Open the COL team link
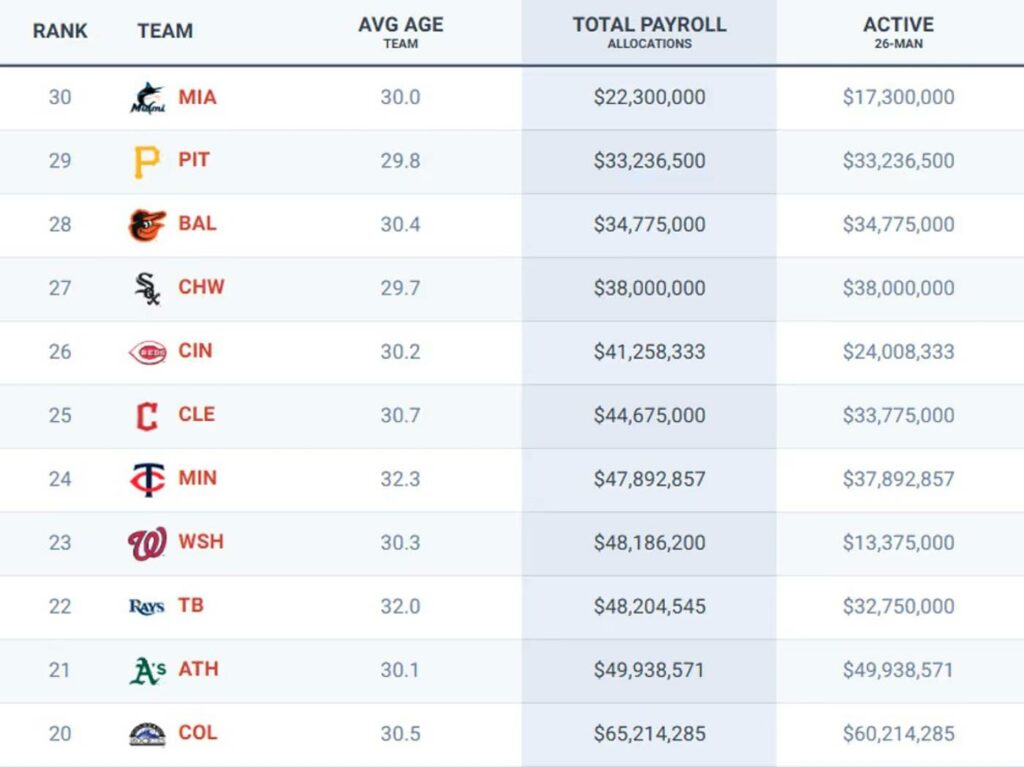 198,733
